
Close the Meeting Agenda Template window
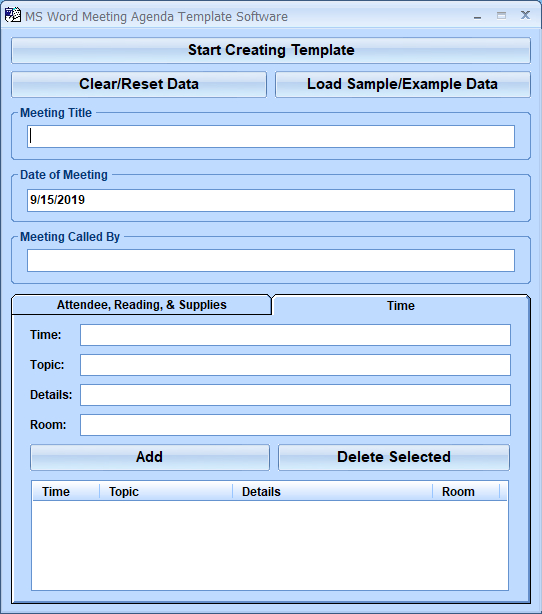point(525,16)
